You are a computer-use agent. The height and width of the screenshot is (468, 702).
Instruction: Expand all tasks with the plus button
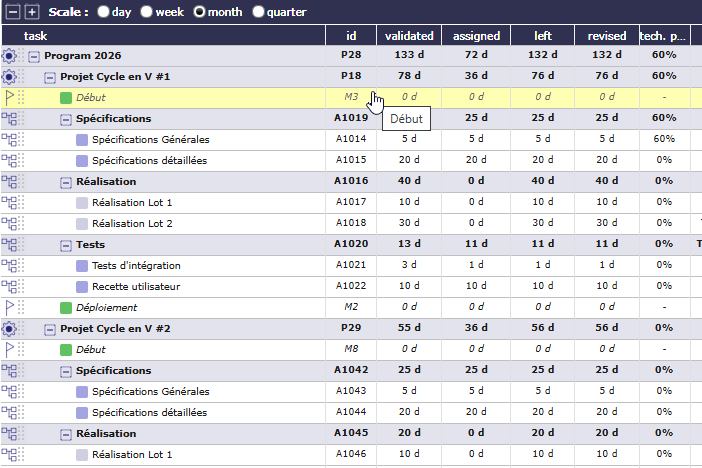(x=31, y=12)
